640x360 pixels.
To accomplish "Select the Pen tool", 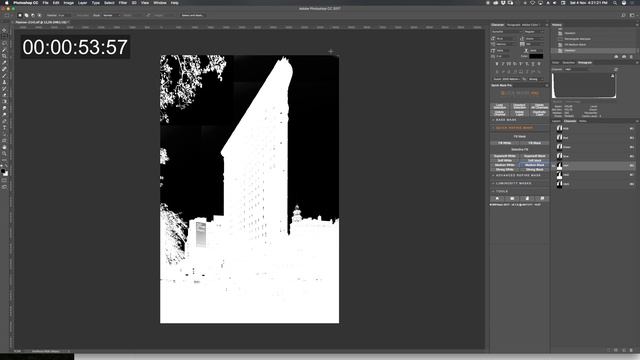I will tap(4, 121).
